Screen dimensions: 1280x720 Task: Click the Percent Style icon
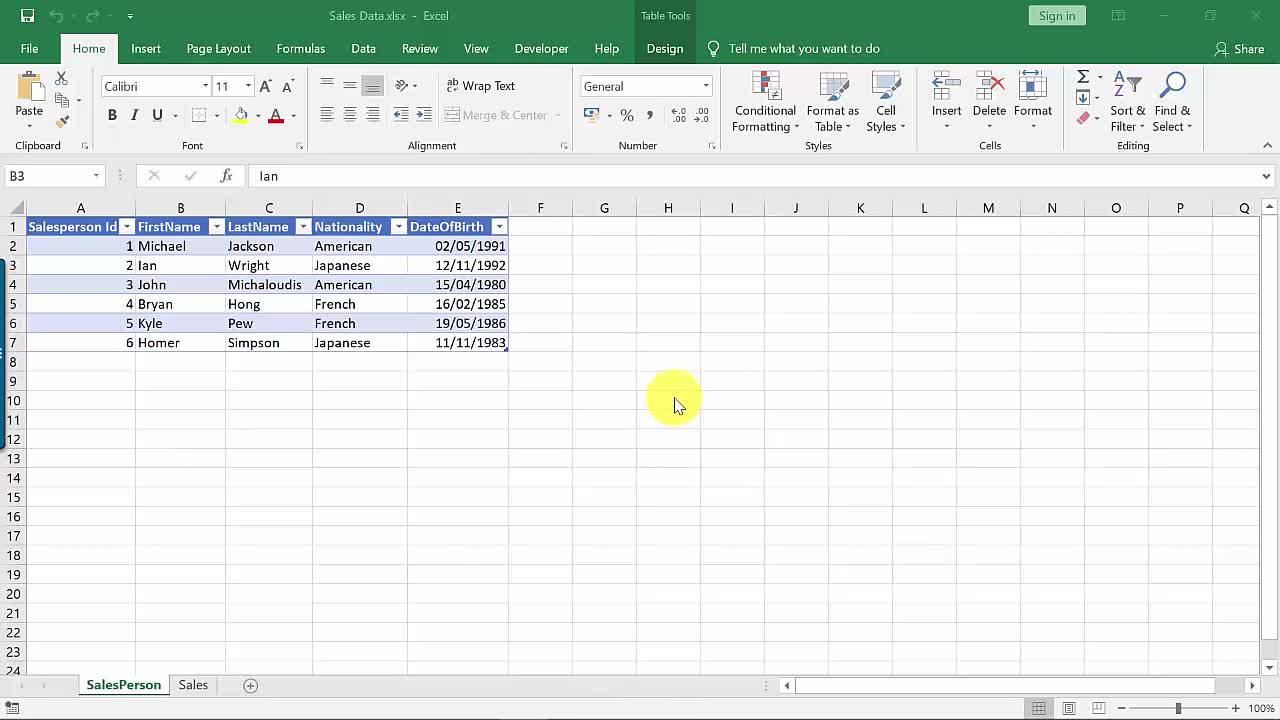point(627,116)
